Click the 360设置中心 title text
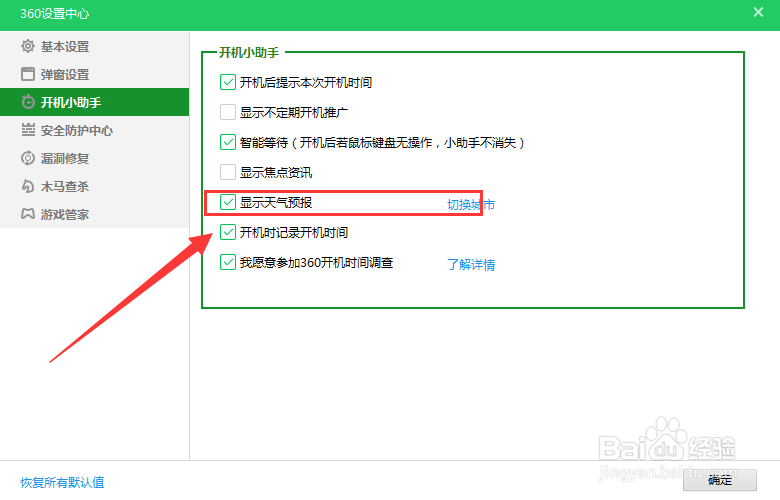Screen dimensions: 780x500 point(55,13)
